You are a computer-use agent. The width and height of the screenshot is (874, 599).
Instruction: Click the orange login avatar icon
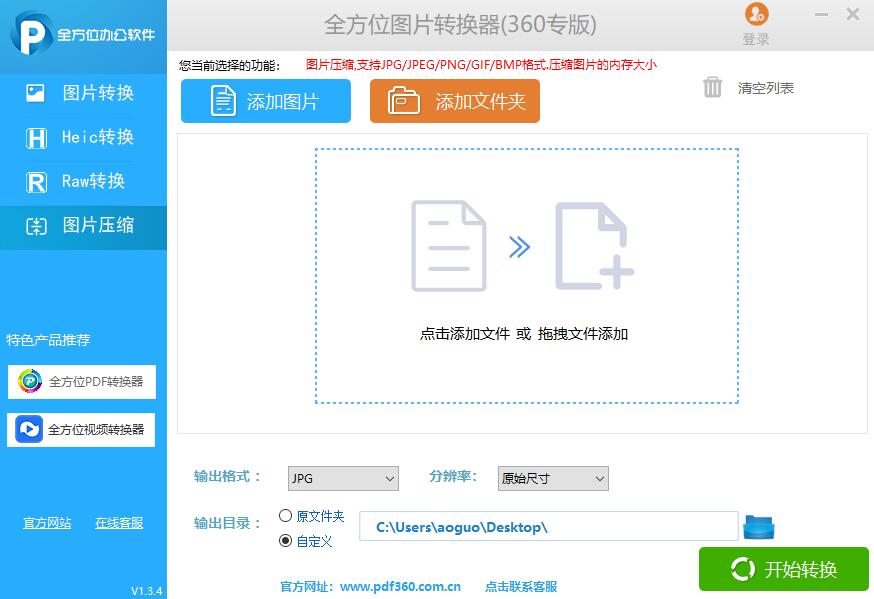tap(756, 14)
